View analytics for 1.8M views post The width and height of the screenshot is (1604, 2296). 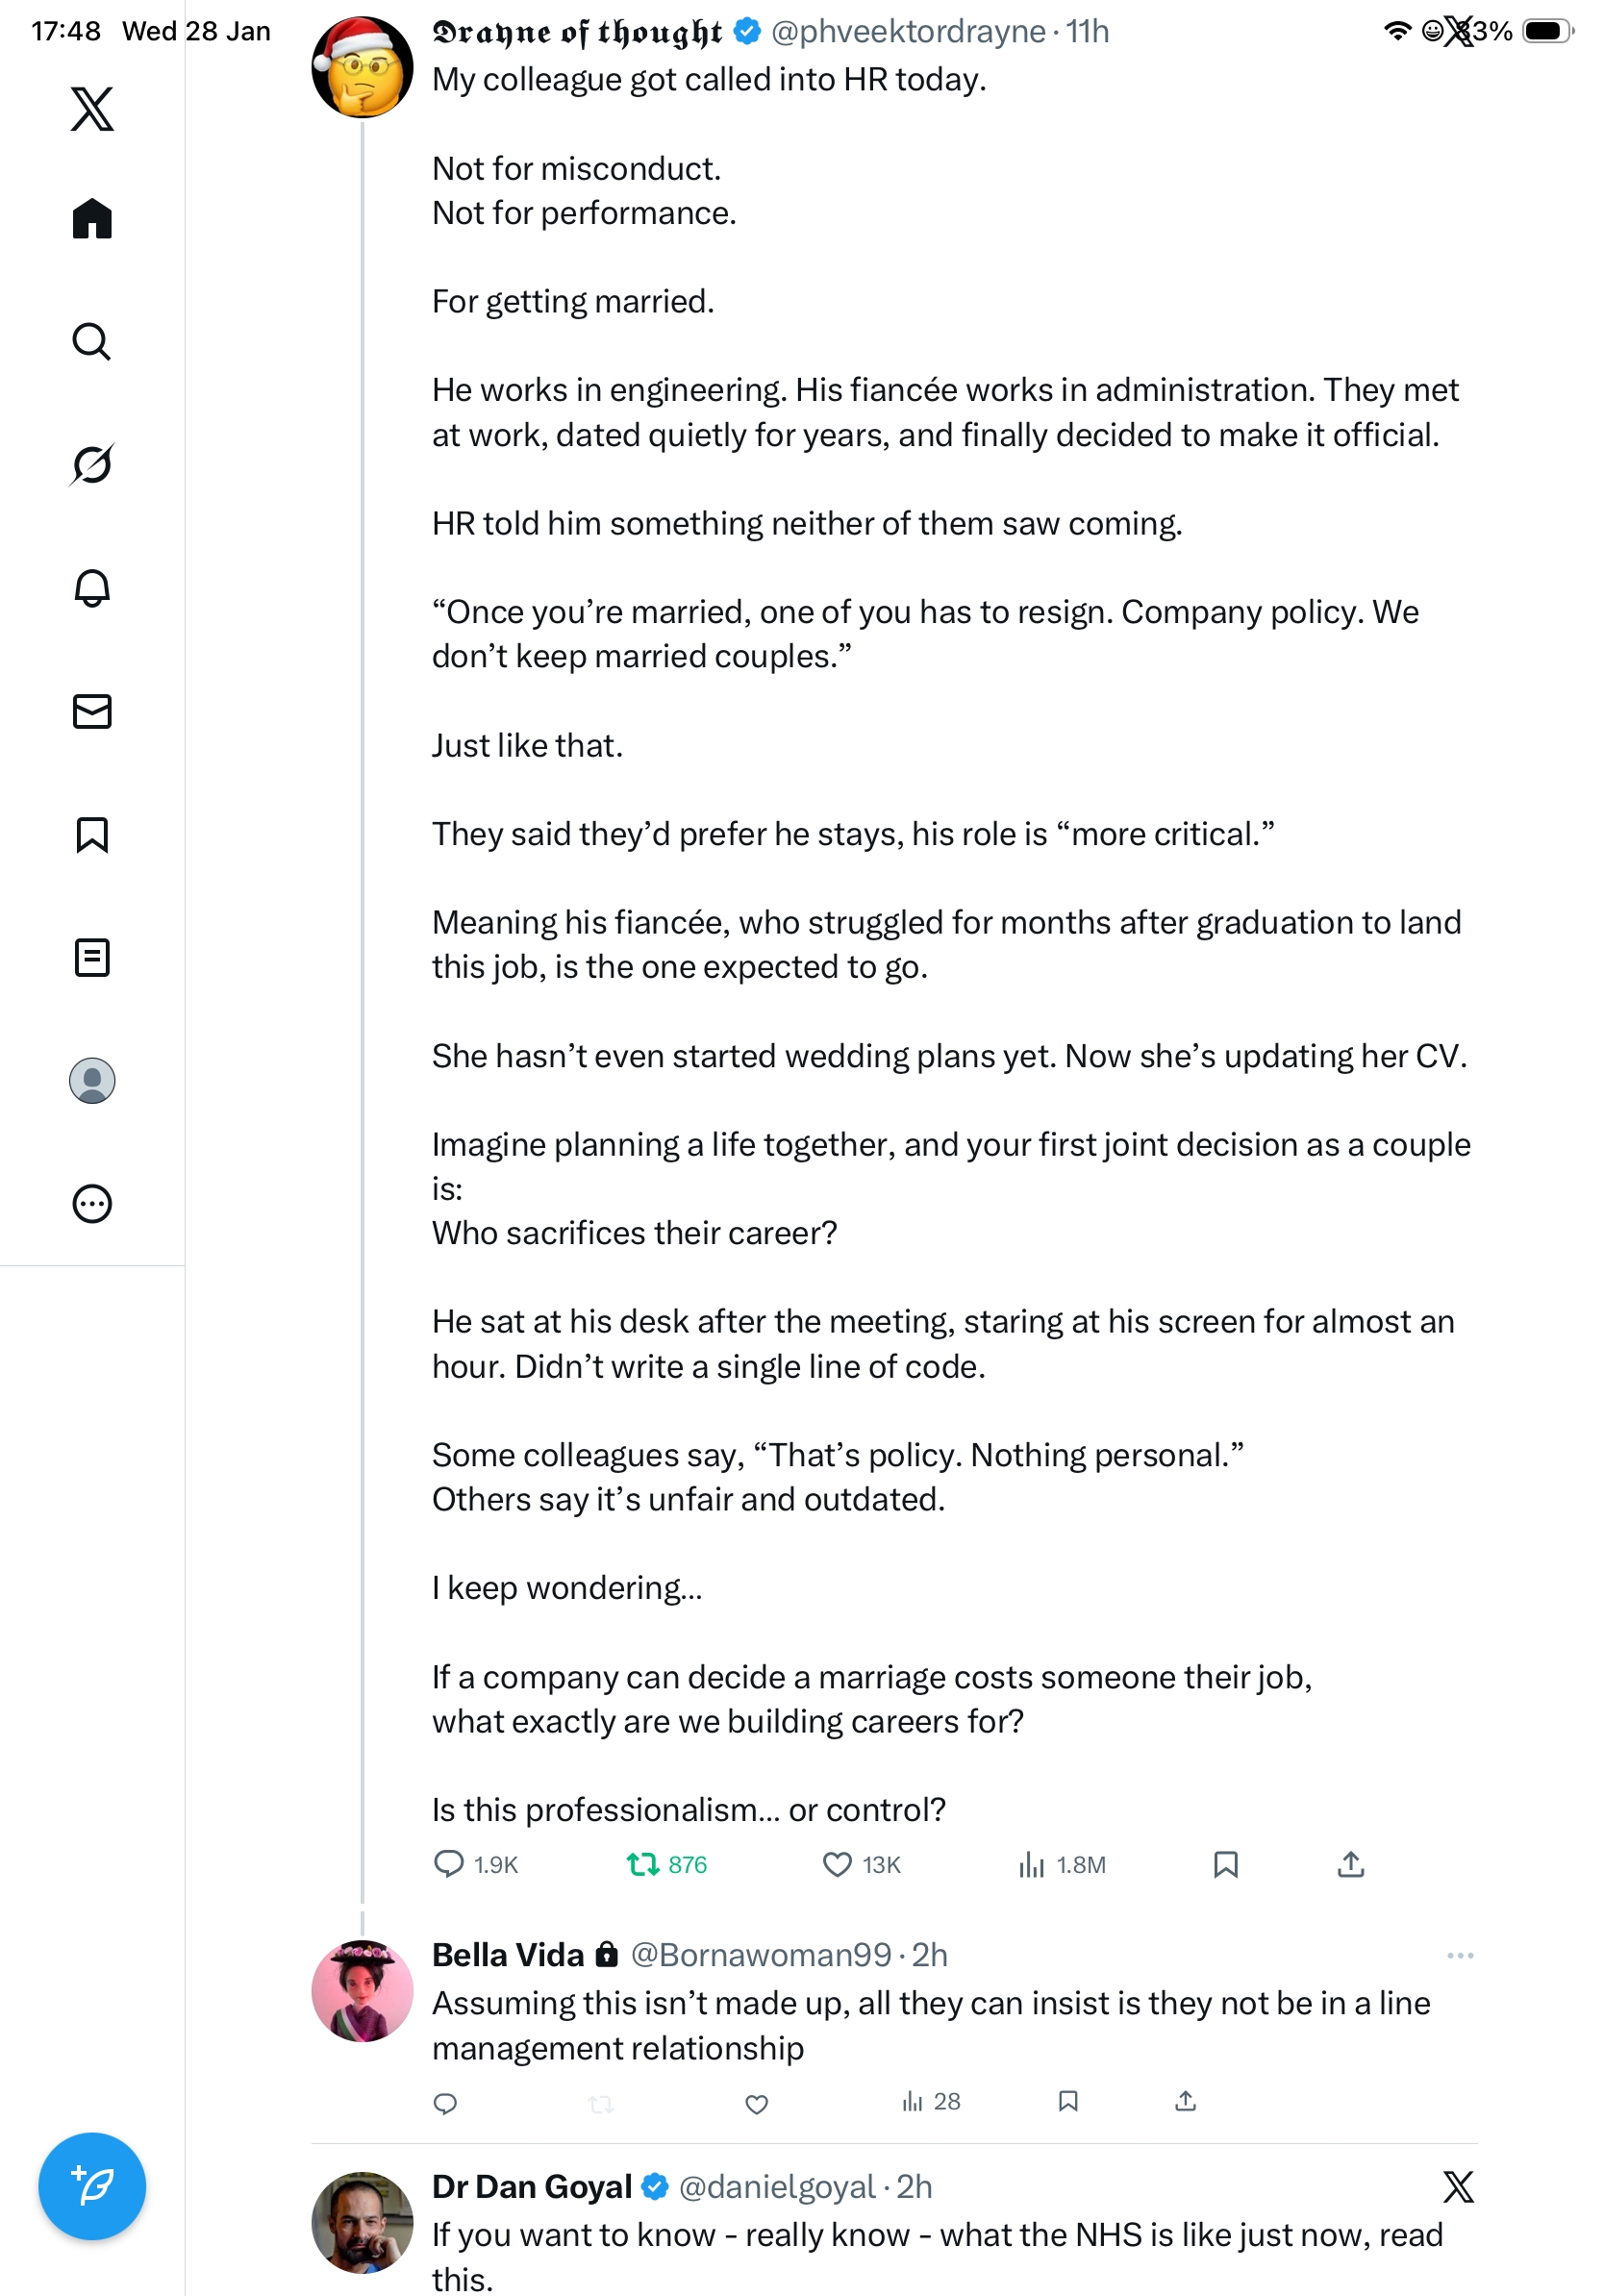pyautogui.click(x=1031, y=1864)
